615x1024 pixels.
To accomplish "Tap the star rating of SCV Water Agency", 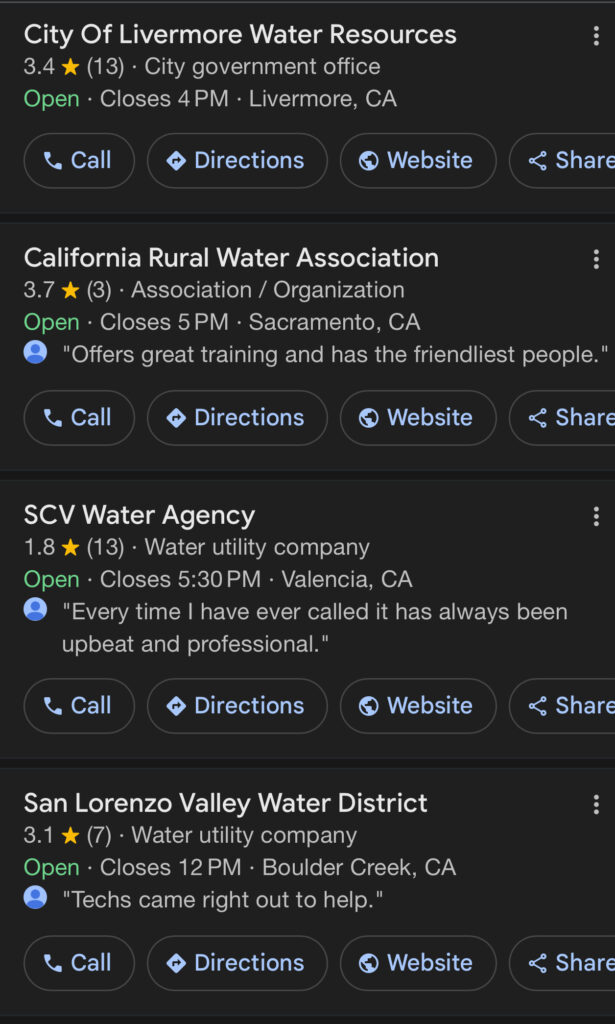I will 70,548.
